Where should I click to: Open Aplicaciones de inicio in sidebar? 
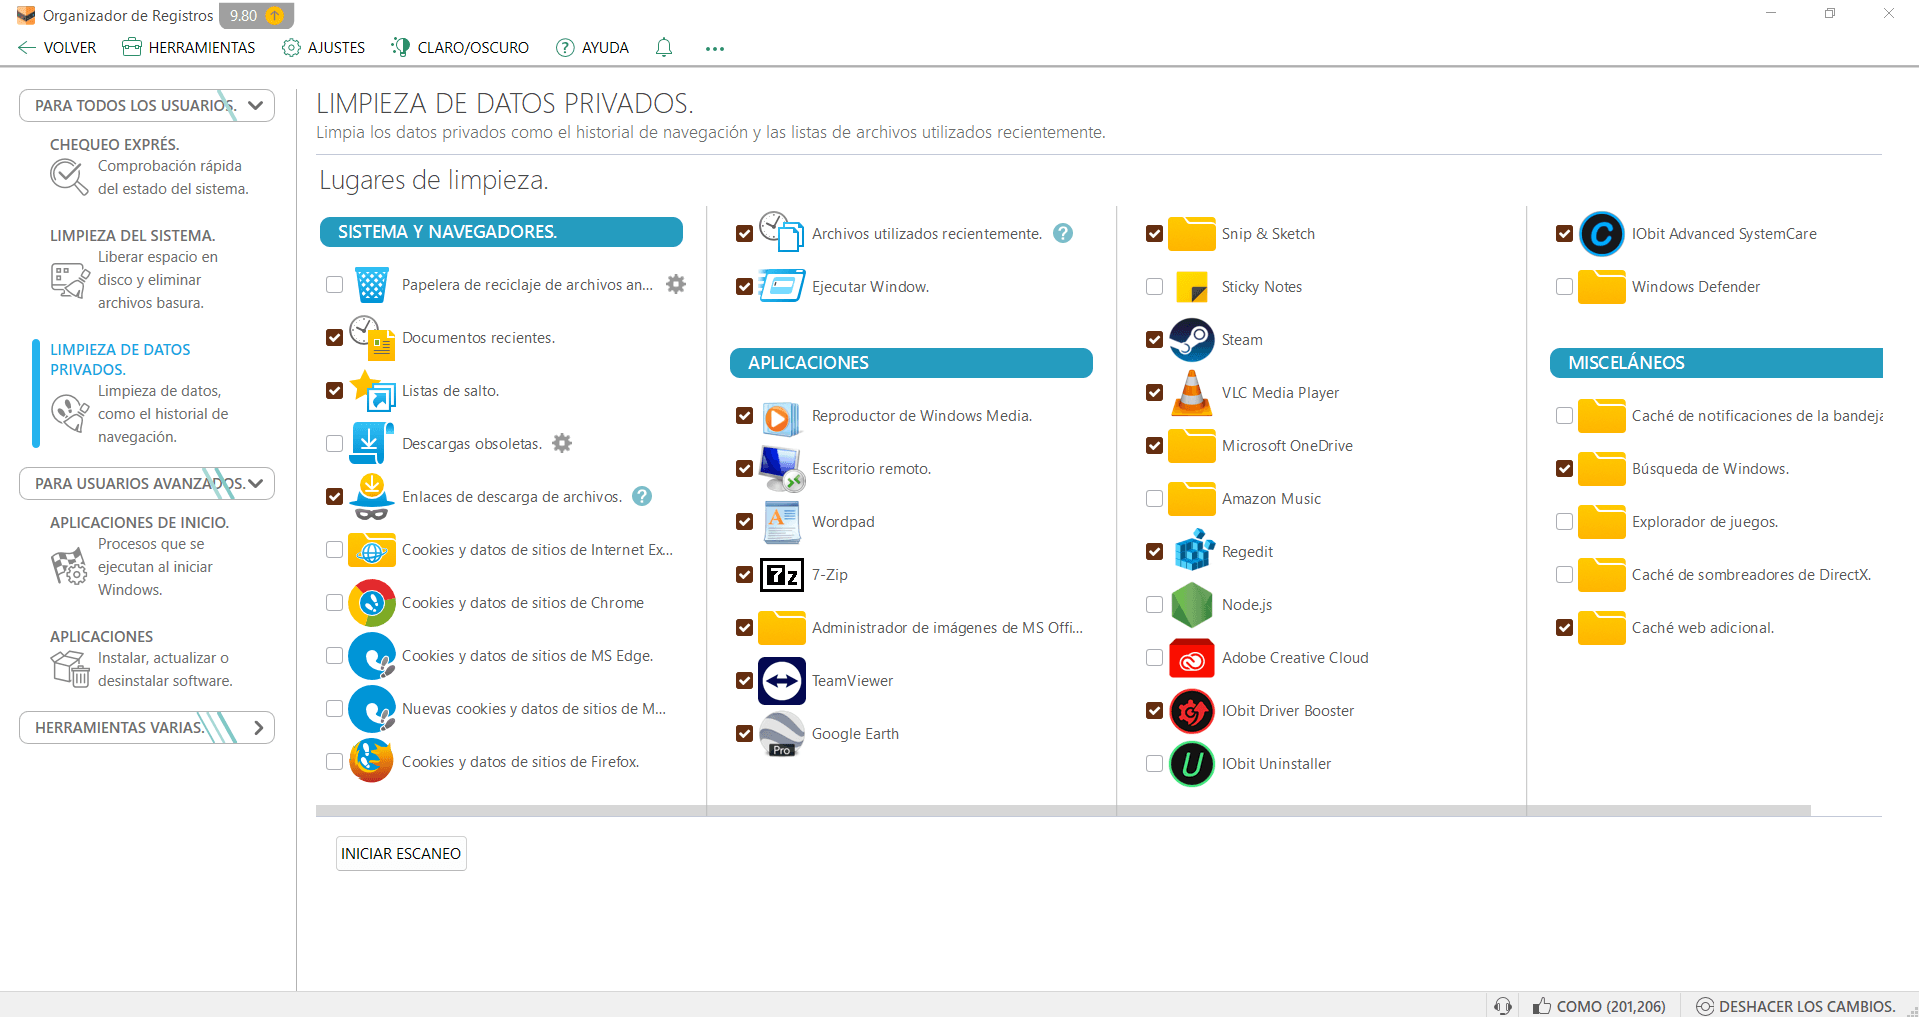pos(140,556)
